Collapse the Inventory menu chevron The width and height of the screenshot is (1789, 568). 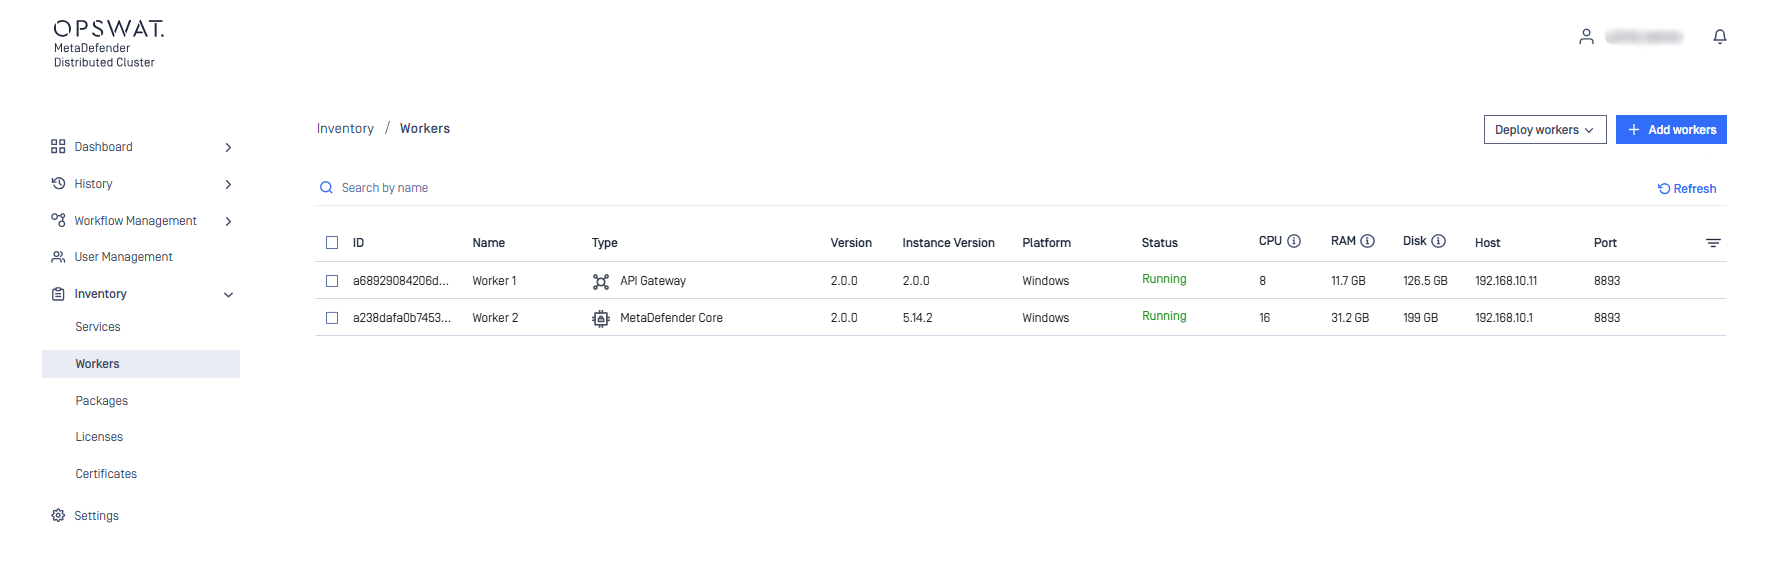click(228, 295)
